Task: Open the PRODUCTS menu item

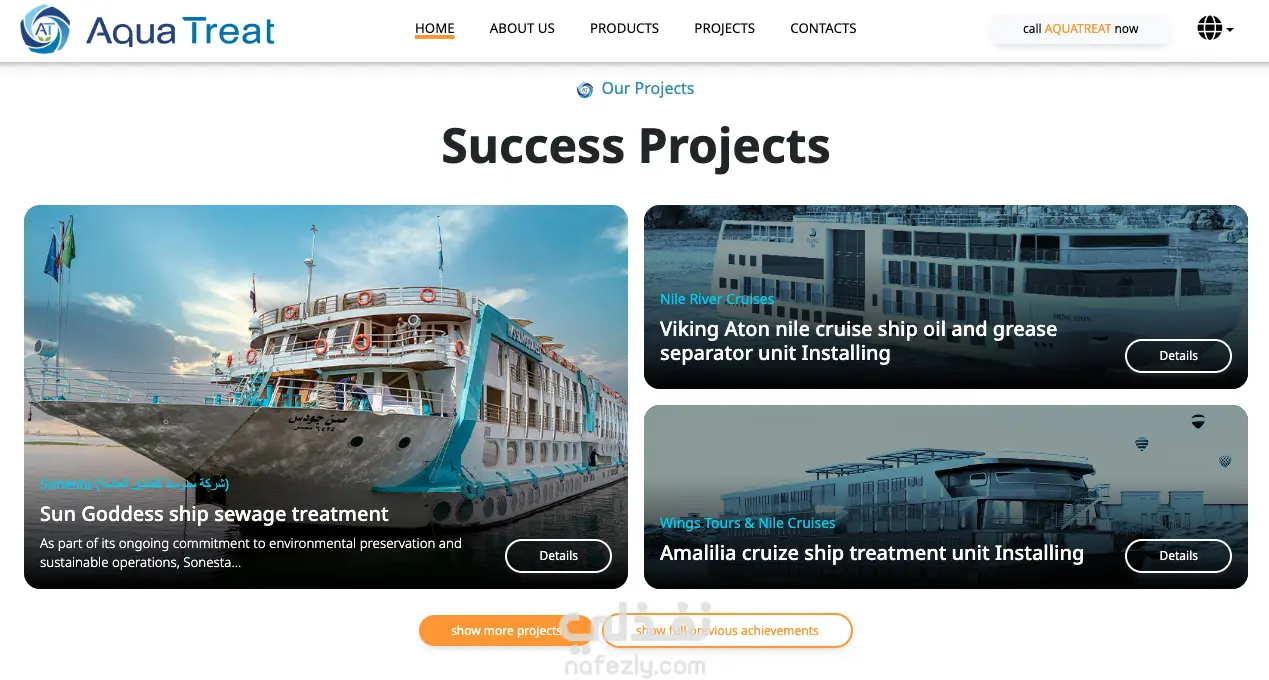Action: coord(624,28)
